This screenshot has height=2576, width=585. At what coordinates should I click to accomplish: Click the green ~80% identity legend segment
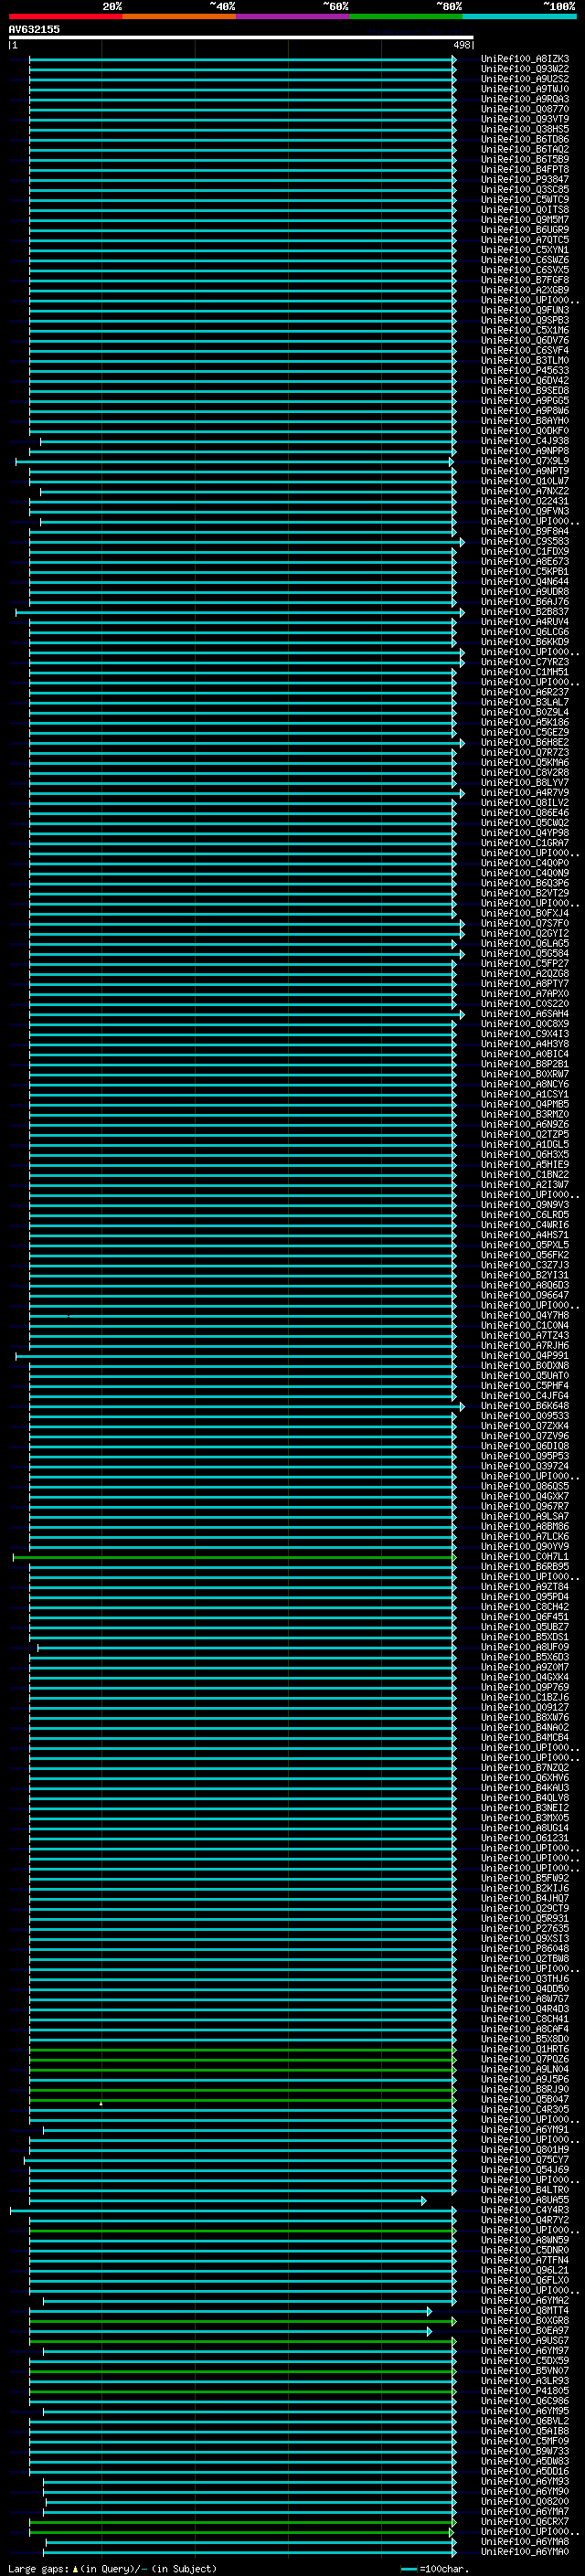[406, 16]
